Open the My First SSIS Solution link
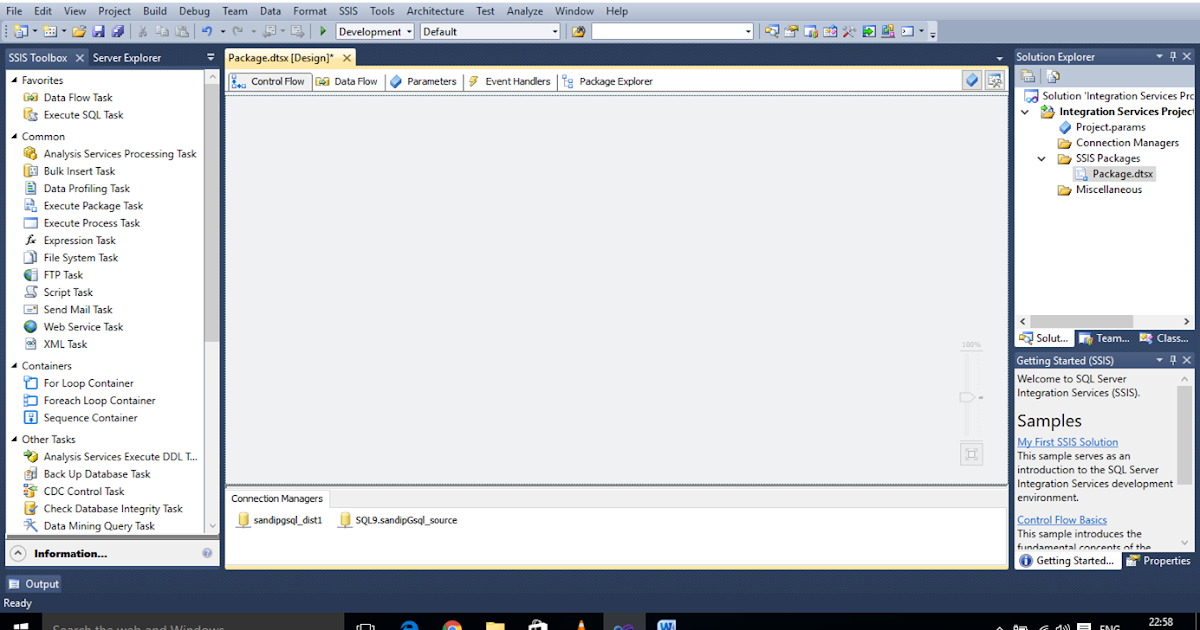 pyautogui.click(x=1067, y=441)
